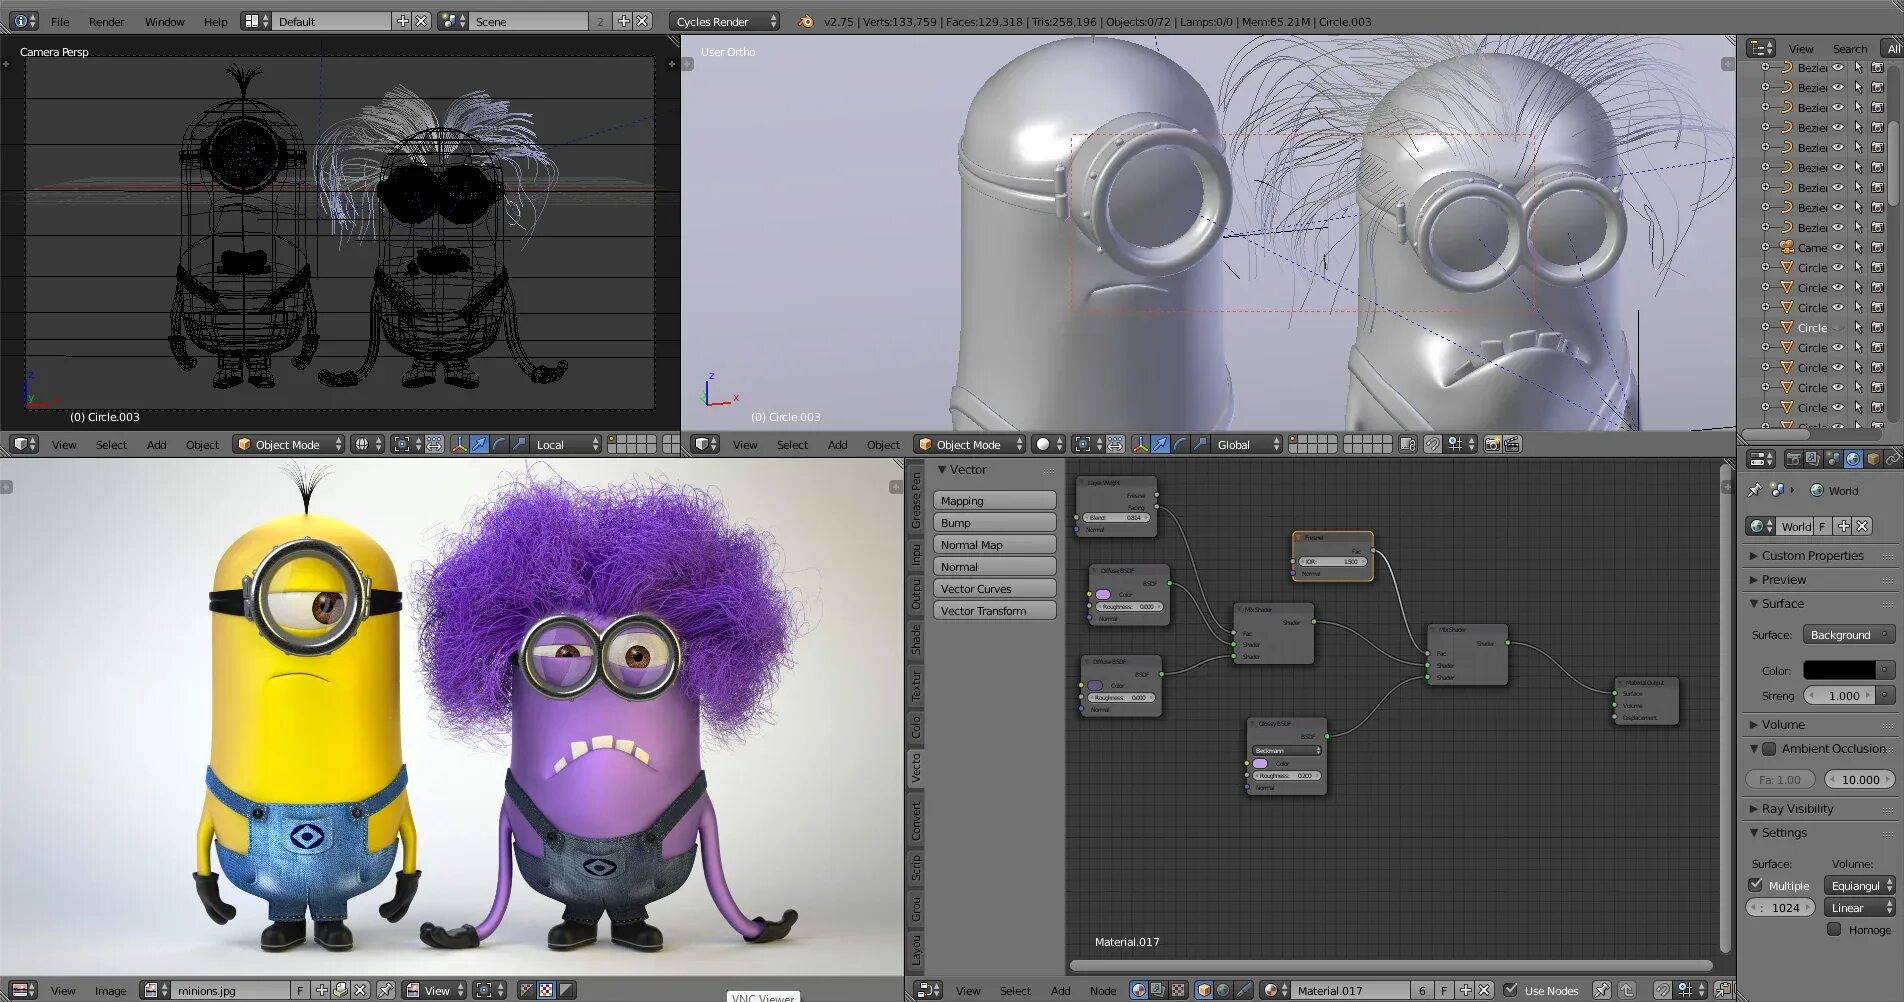Click the black world Color swatch

(1839, 670)
